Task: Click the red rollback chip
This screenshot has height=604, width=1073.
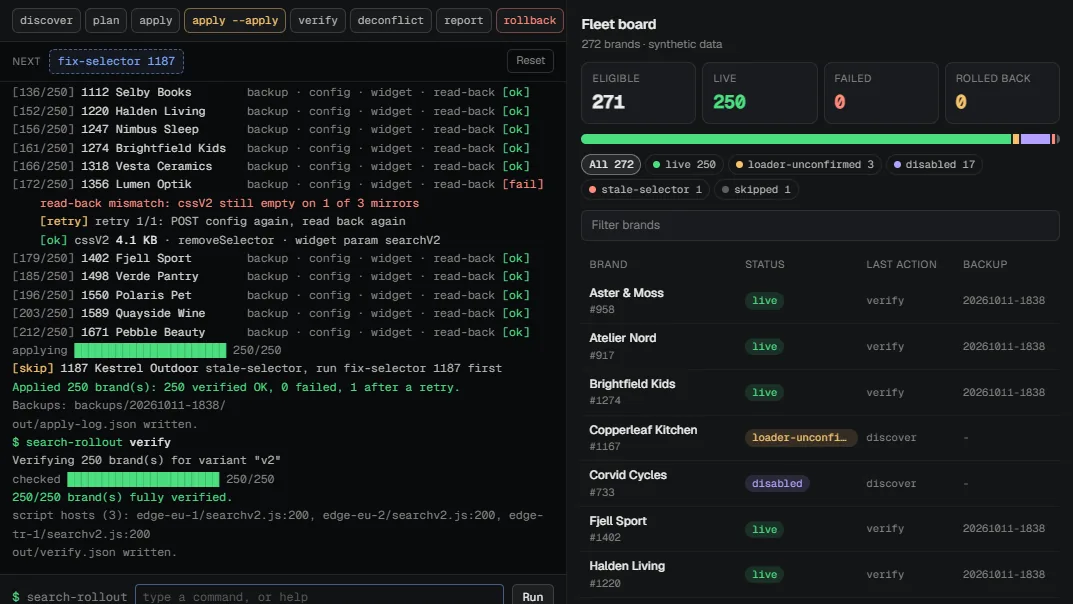Action: [530, 21]
